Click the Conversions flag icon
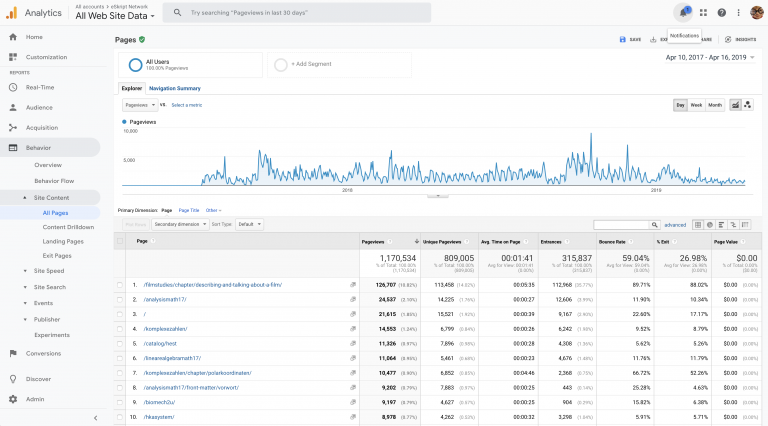768x426 pixels. coord(13,353)
